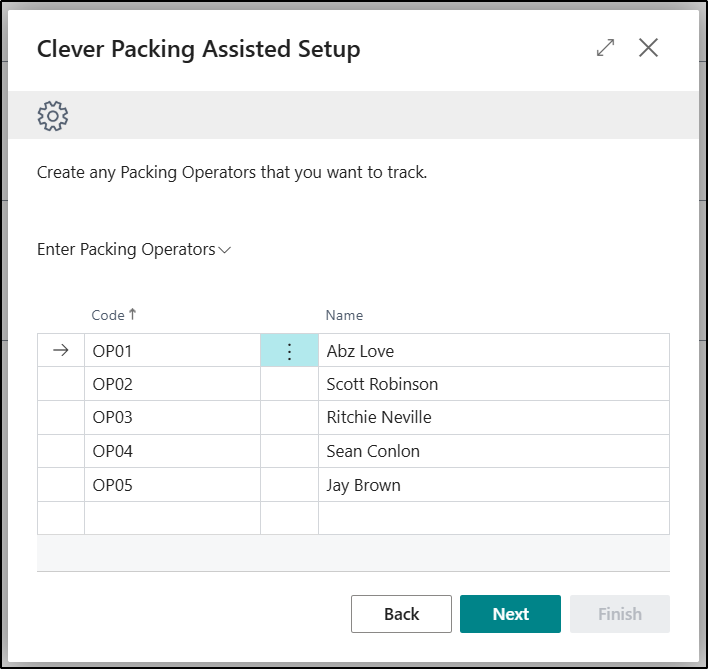This screenshot has width=708, height=669.
Task: Select the OP03 code cell
Action: 172,418
